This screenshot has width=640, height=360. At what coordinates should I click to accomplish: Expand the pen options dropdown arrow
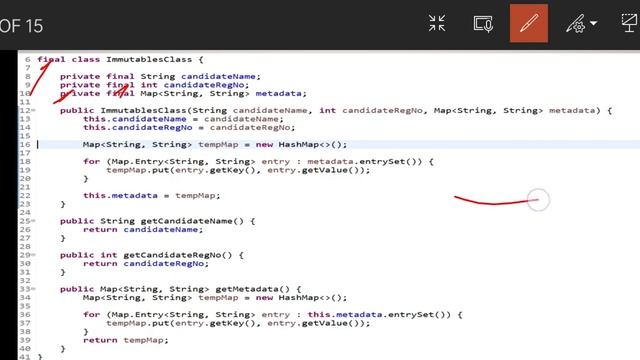(x=593, y=24)
